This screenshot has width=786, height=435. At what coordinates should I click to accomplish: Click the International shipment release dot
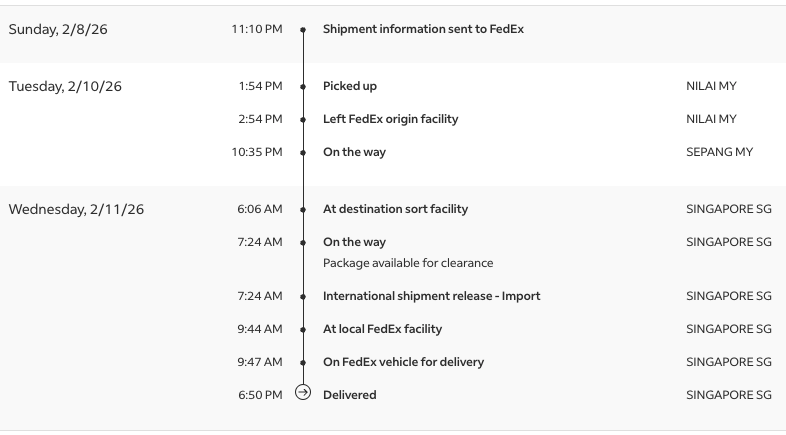pos(303,296)
